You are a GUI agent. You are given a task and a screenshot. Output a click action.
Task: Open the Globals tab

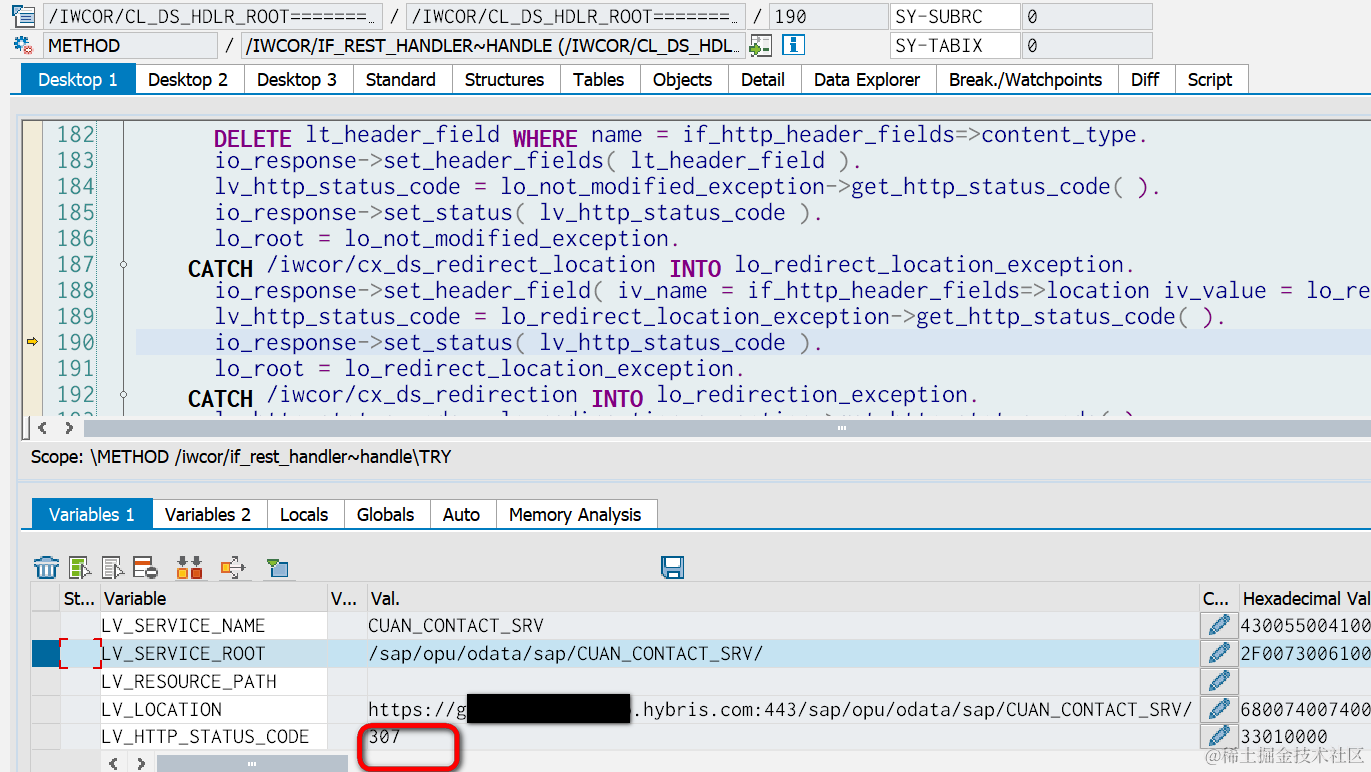pos(386,514)
